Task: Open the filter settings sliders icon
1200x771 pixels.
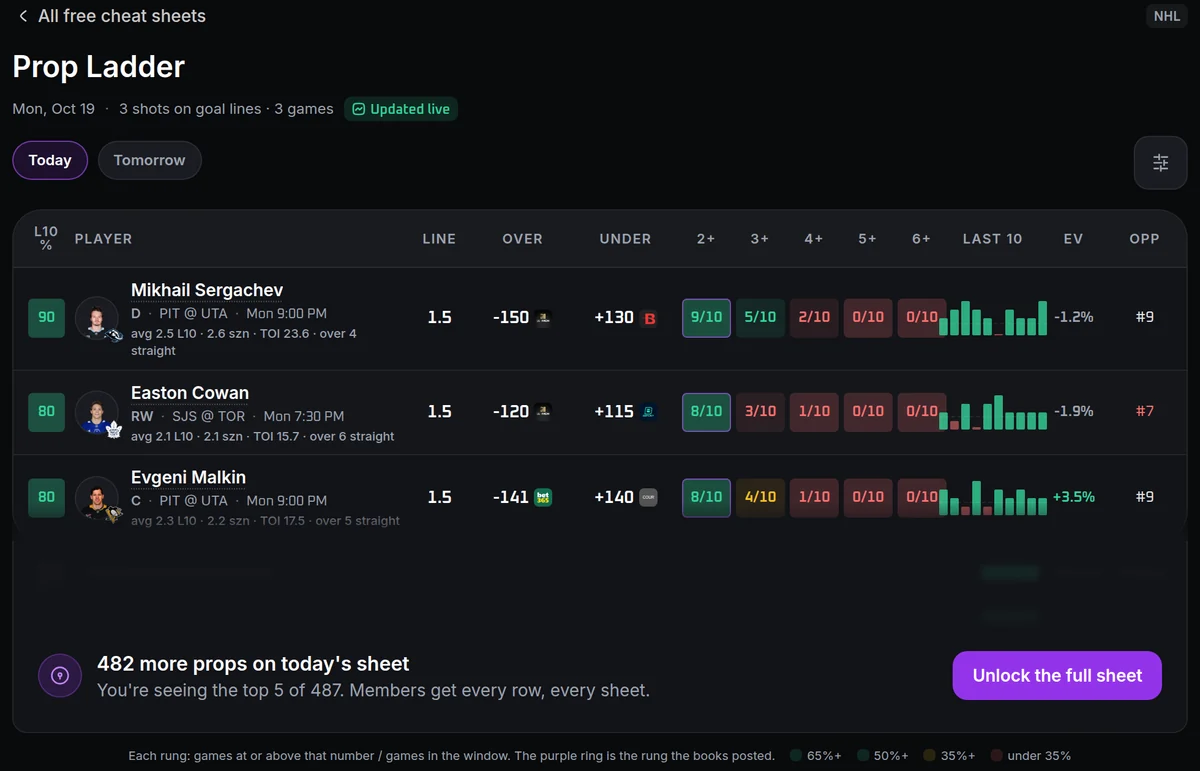Action: pos(1160,163)
